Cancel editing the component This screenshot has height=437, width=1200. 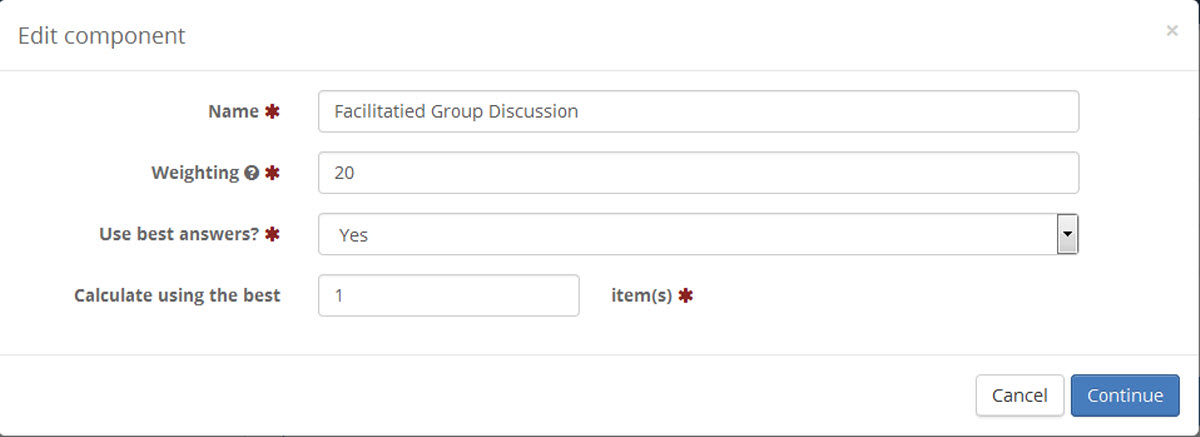(1020, 395)
